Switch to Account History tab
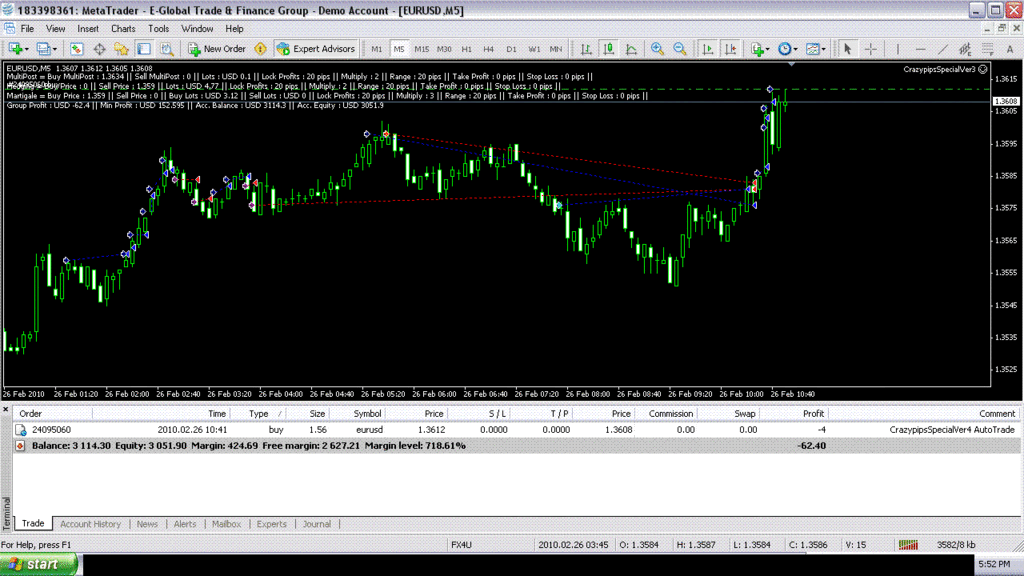Screen dimensions: 1024x576 click(90, 524)
